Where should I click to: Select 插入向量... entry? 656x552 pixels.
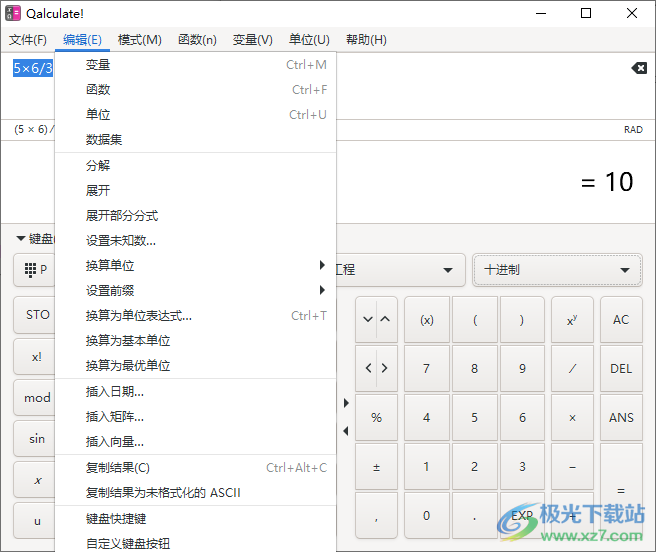[196, 442]
